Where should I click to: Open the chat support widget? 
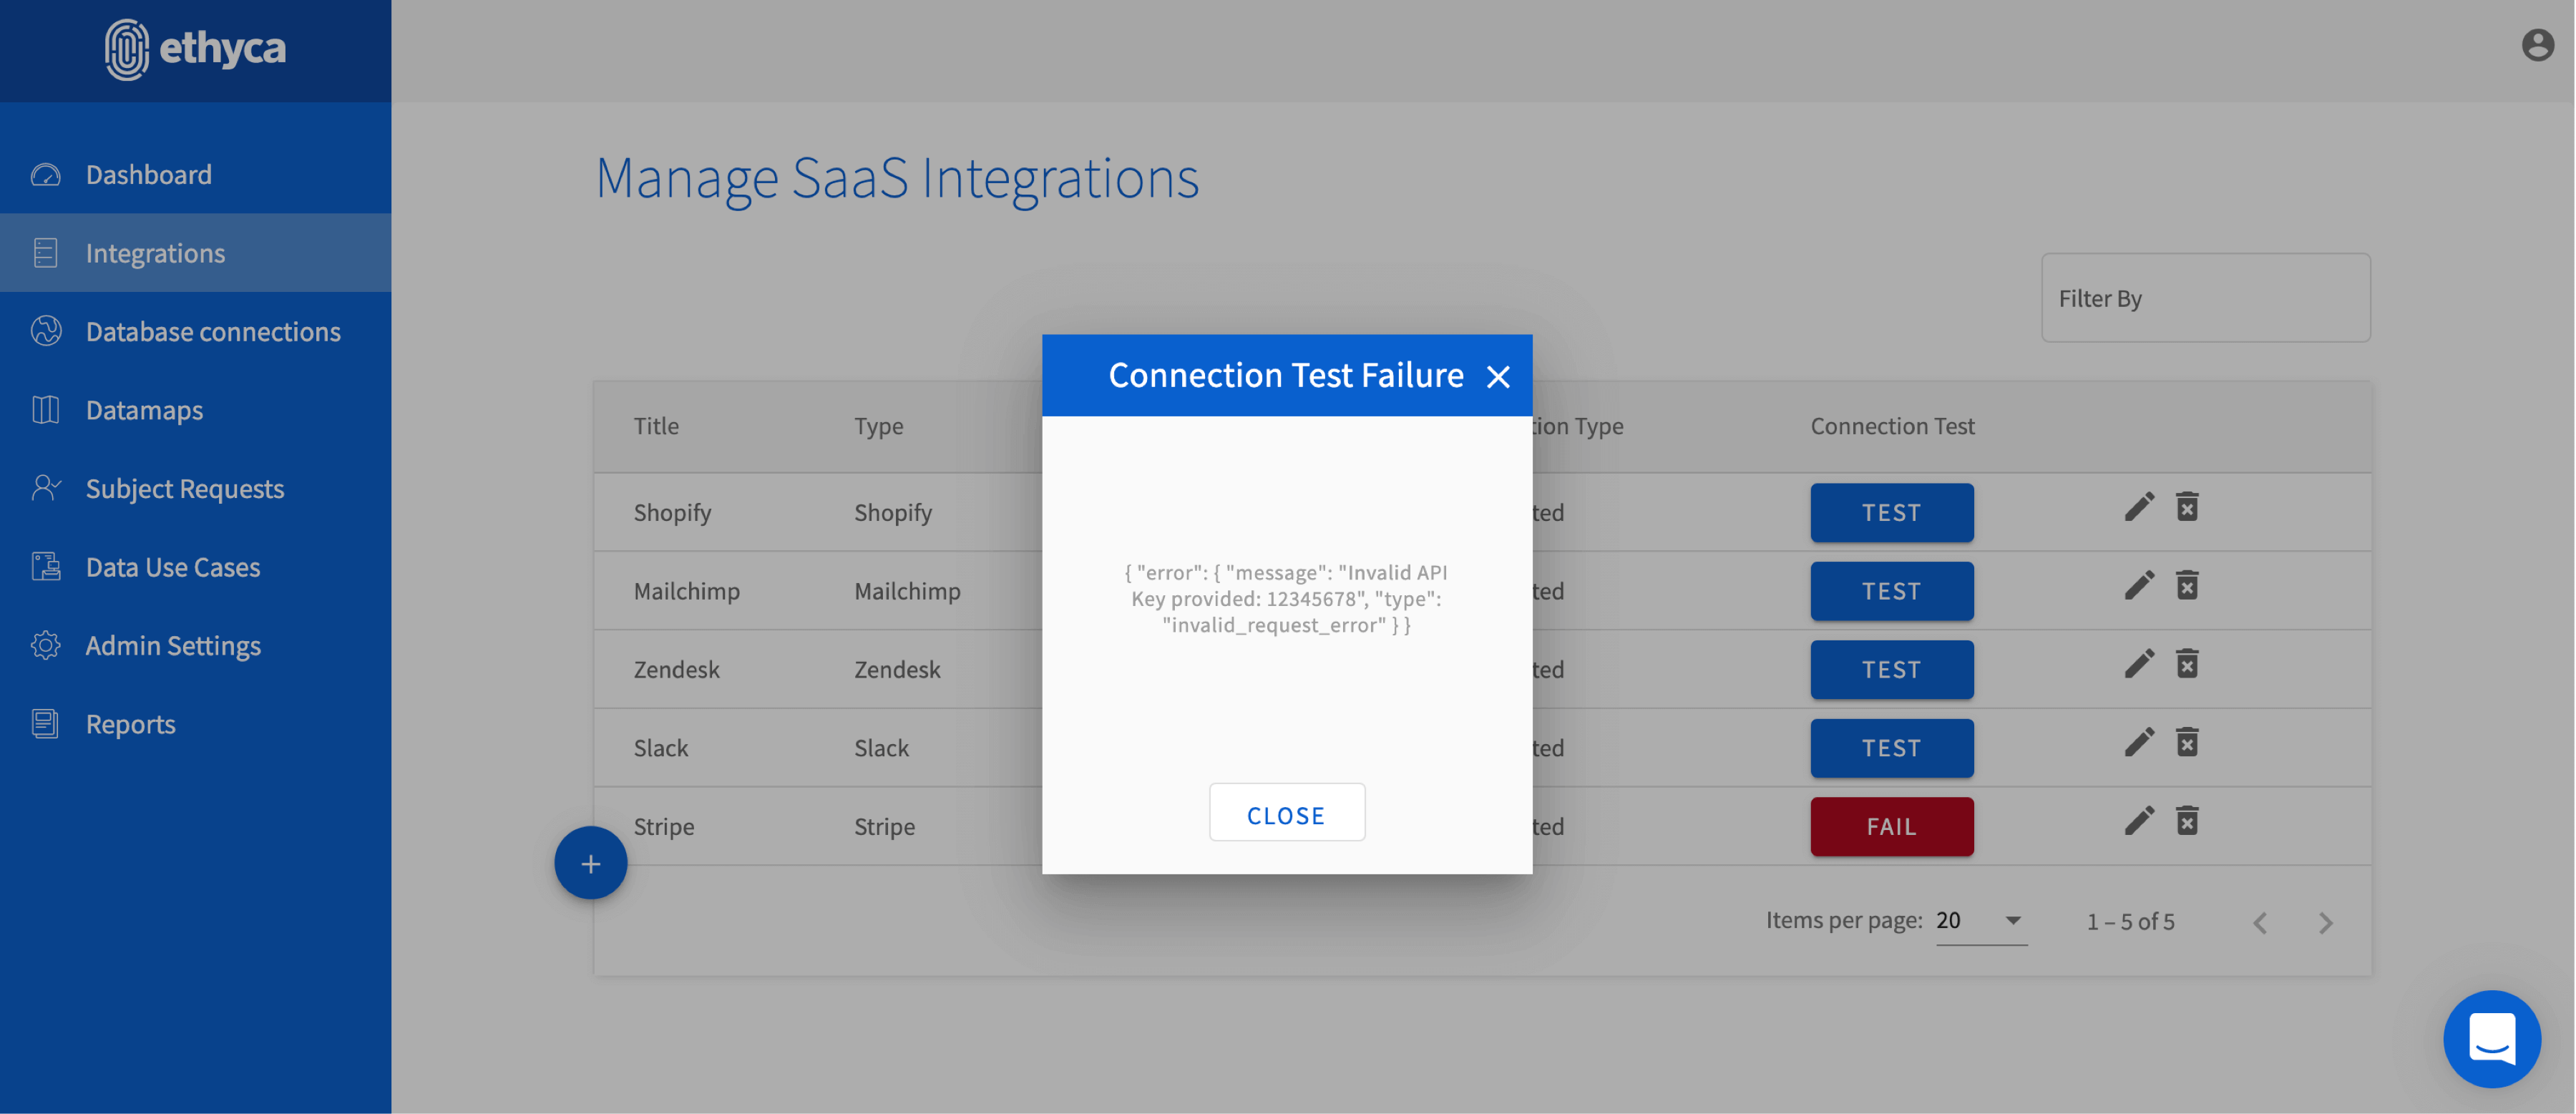[2491, 1038]
